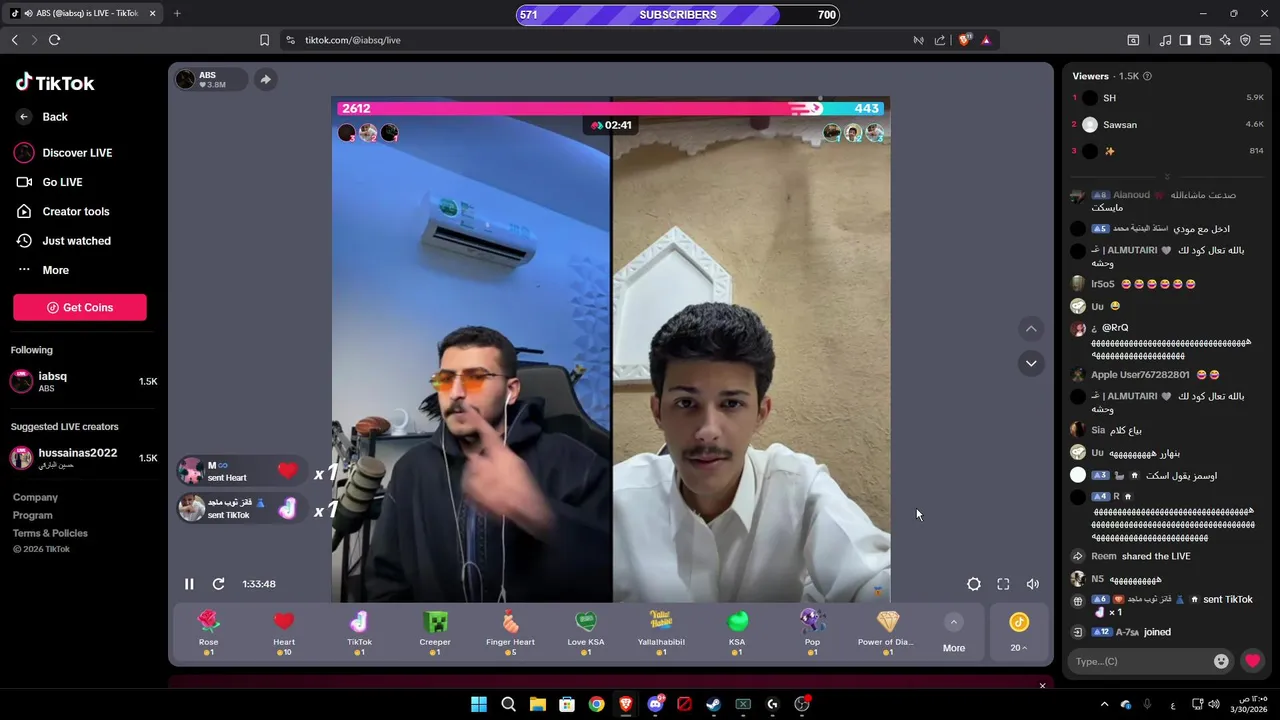Reload the browser page

pyautogui.click(x=54, y=40)
